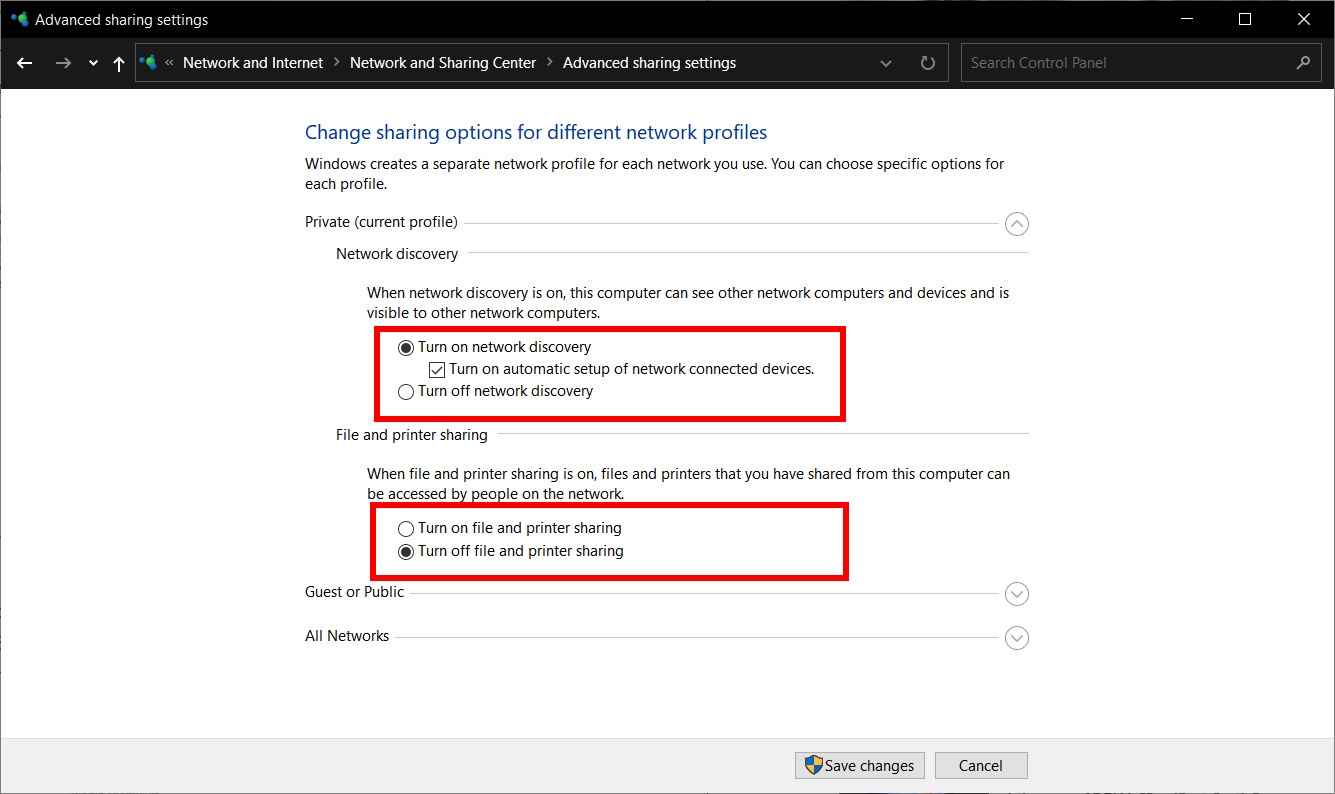Viewport: 1335px width, 794px height.
Task: Toggle automatic setup of network connected devices
Action: (621, 369)
